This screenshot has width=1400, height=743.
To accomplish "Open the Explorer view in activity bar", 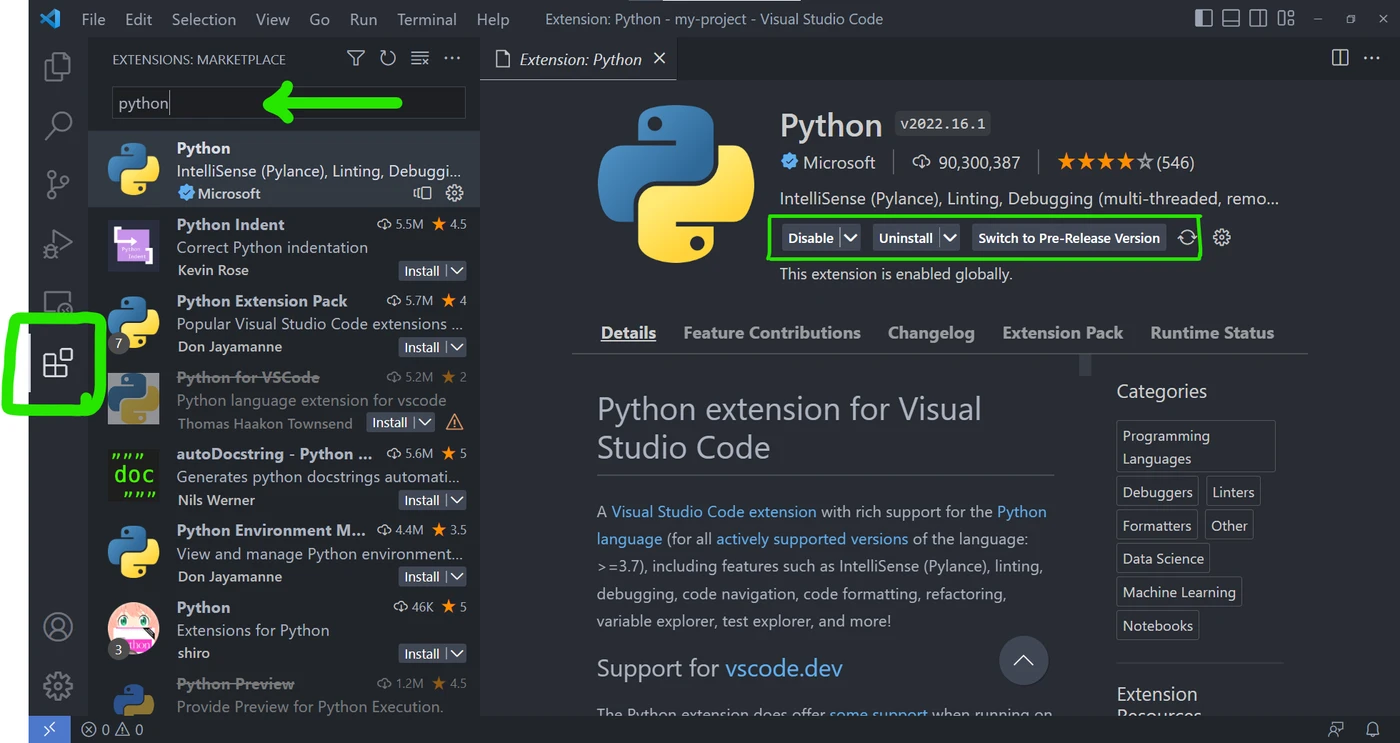I will [58, 67].
